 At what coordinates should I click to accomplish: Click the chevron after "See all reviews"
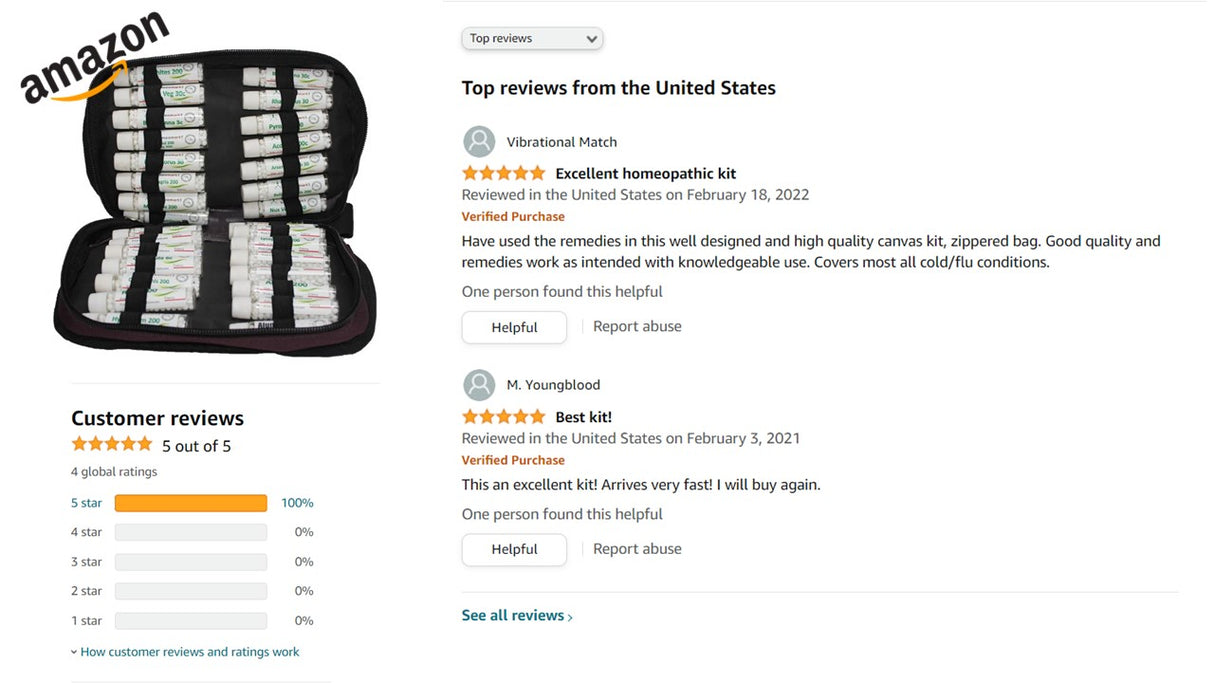(x=570, y=616)
